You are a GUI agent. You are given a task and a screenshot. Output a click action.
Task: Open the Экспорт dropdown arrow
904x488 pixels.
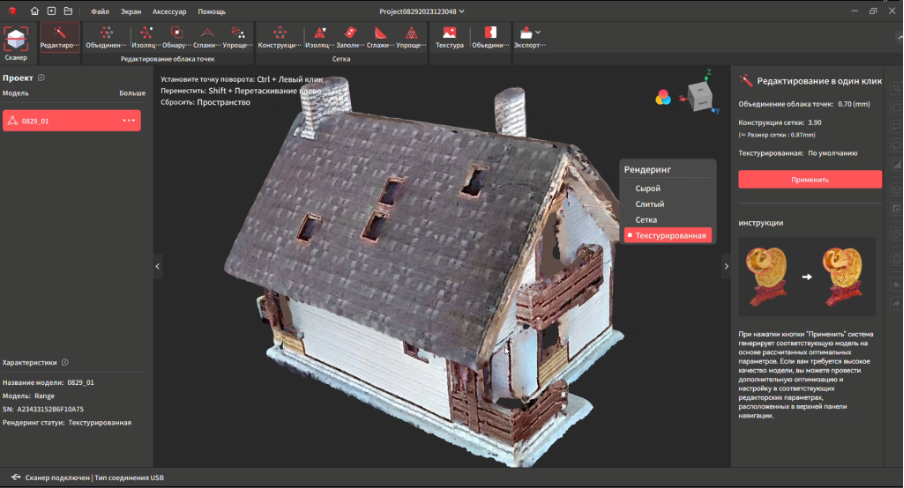point(539,33)
